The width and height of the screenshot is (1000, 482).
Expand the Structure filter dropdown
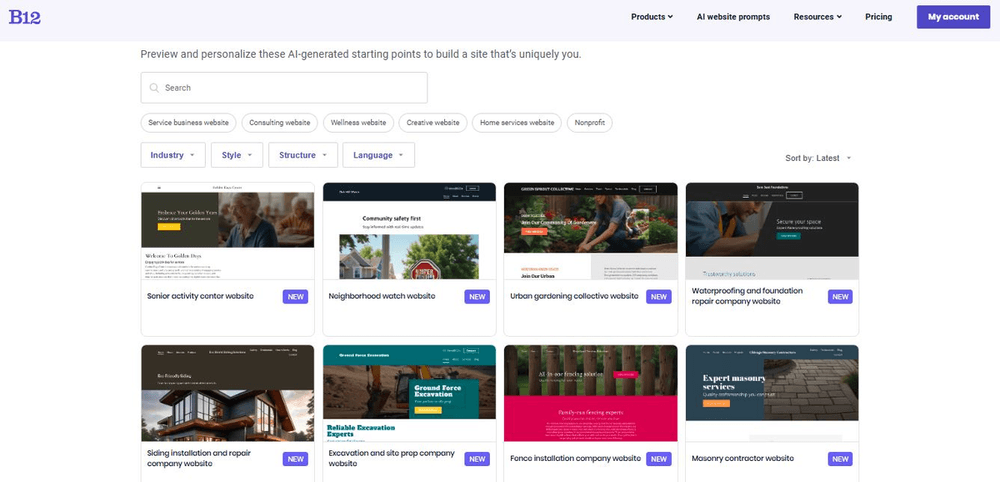303,155
